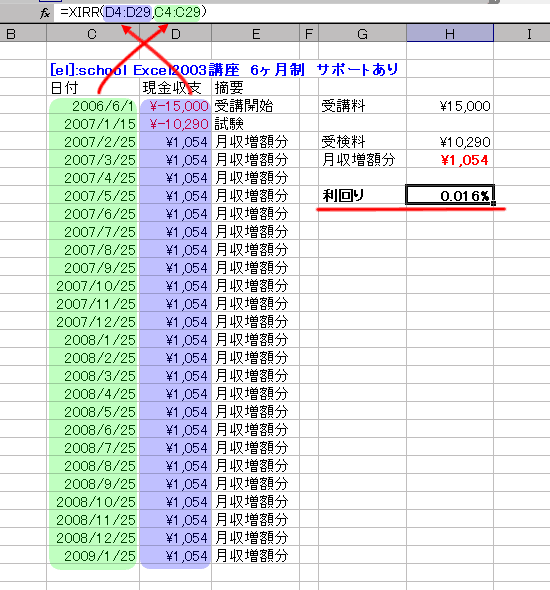Viewport: 550px width, 590px height.
Task: Select date cell 2008/9/25
Action: pos(93,484)
